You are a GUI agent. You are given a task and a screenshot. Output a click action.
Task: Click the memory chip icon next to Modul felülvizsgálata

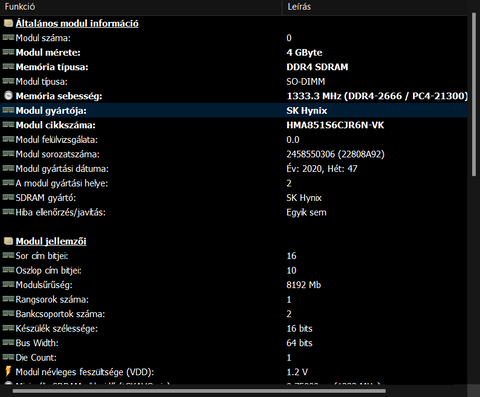[x=8, y=139]
